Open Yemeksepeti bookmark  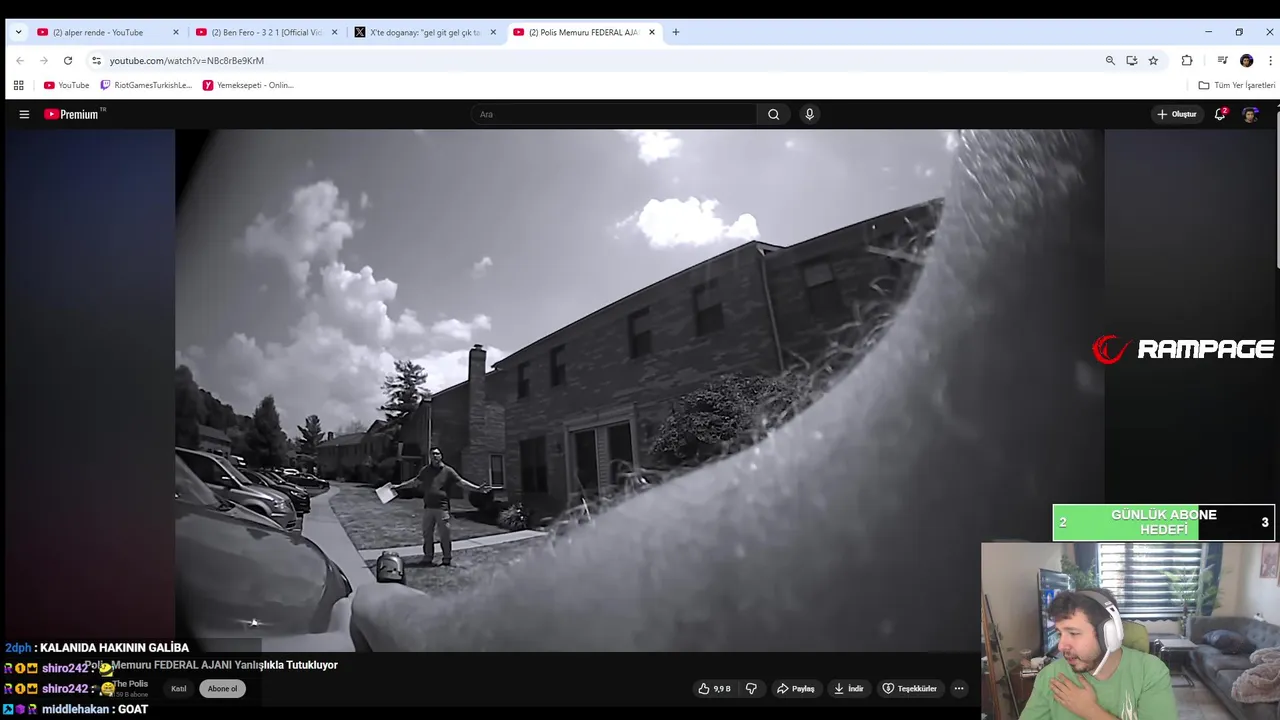pyautogui.click(x=248, y=85)
